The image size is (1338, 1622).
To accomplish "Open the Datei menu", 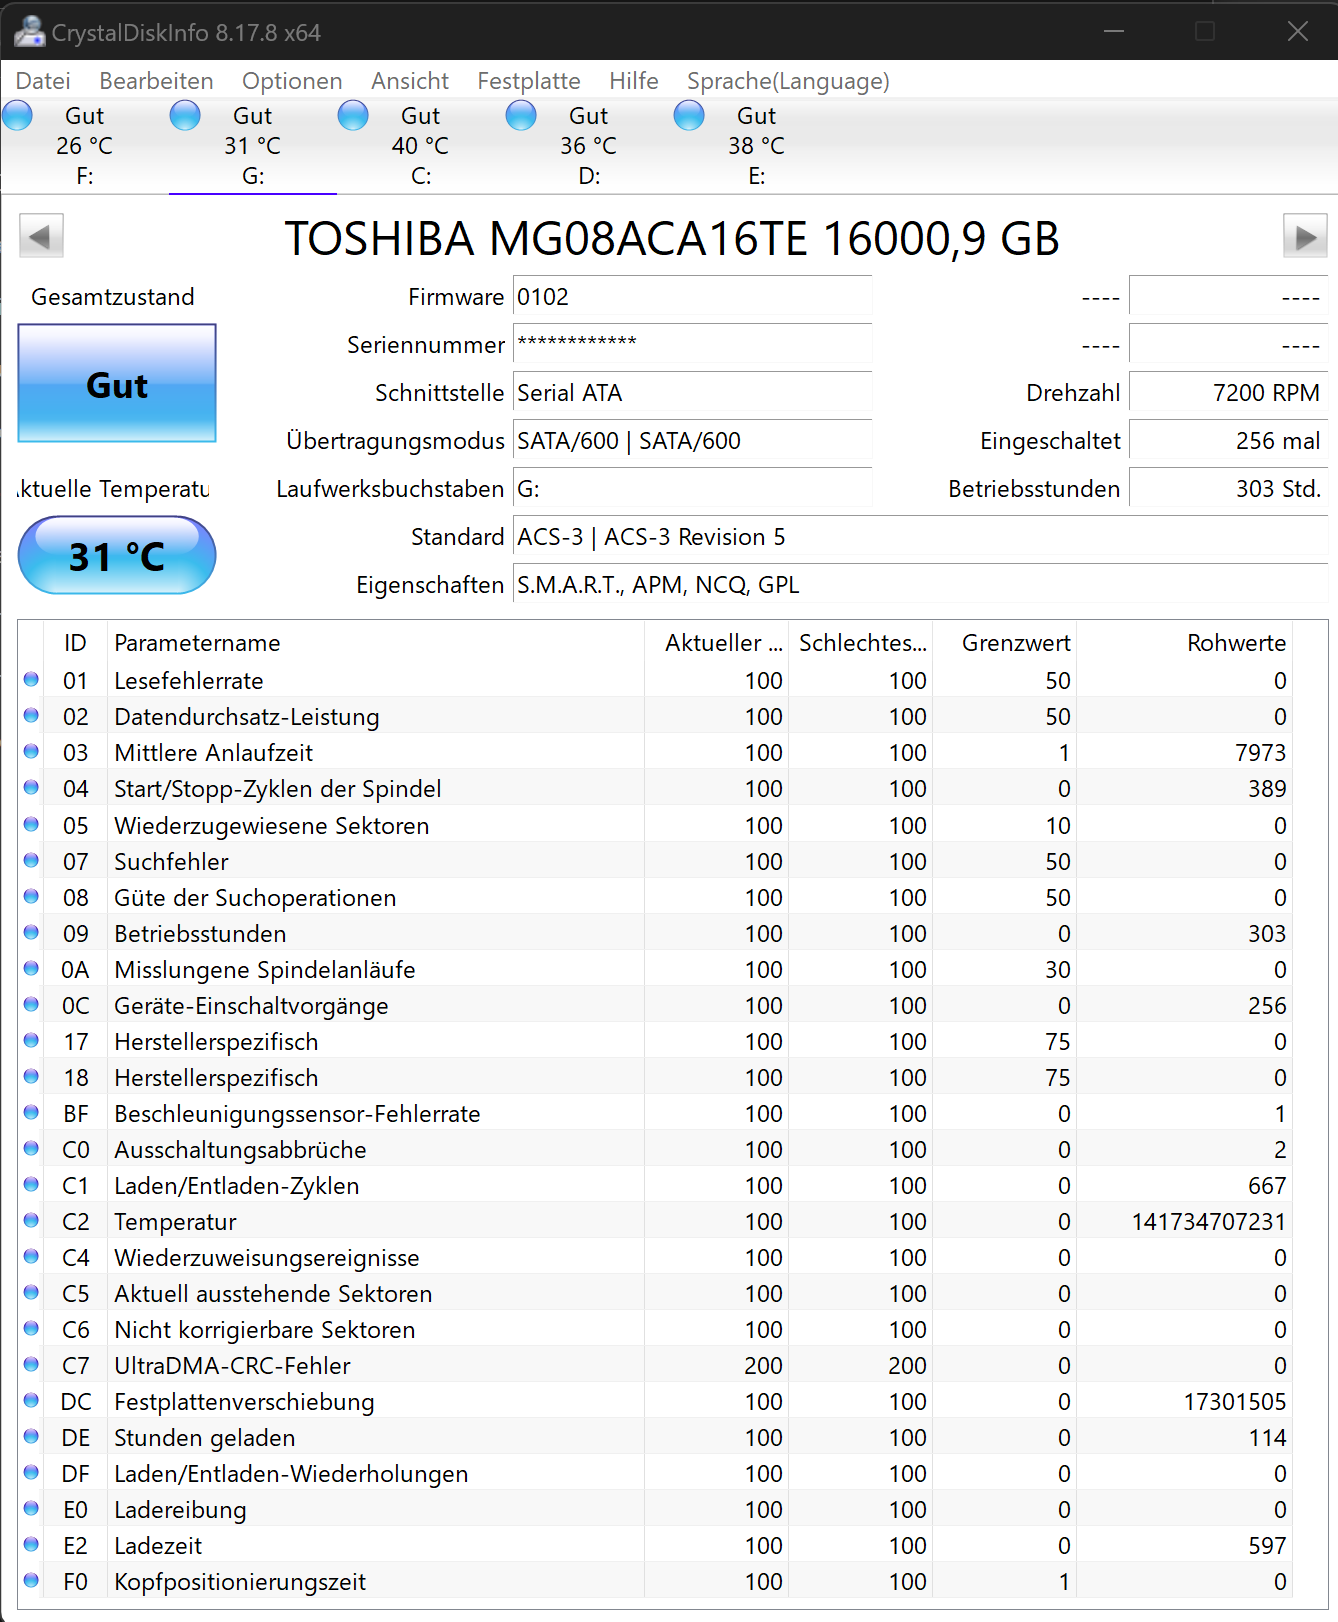I will tap(43, 81).
